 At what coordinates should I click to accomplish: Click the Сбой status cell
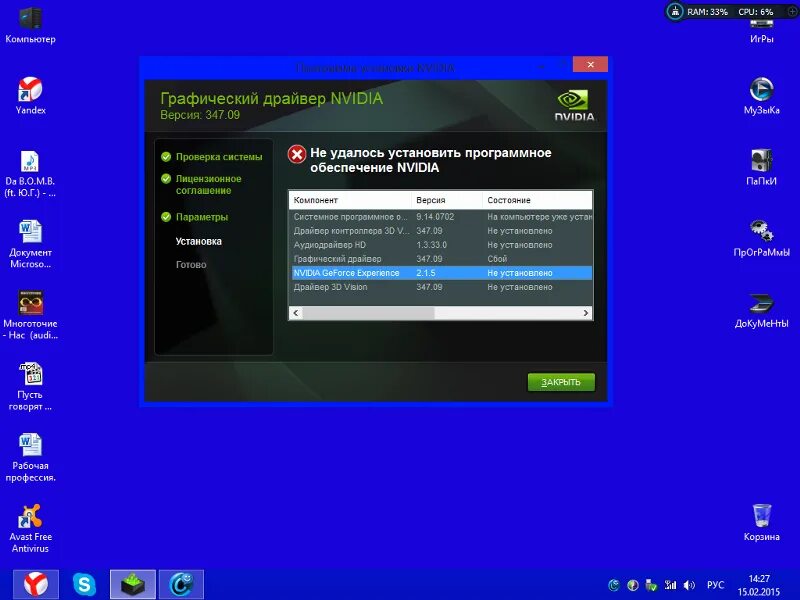click(x=497, y=259)
